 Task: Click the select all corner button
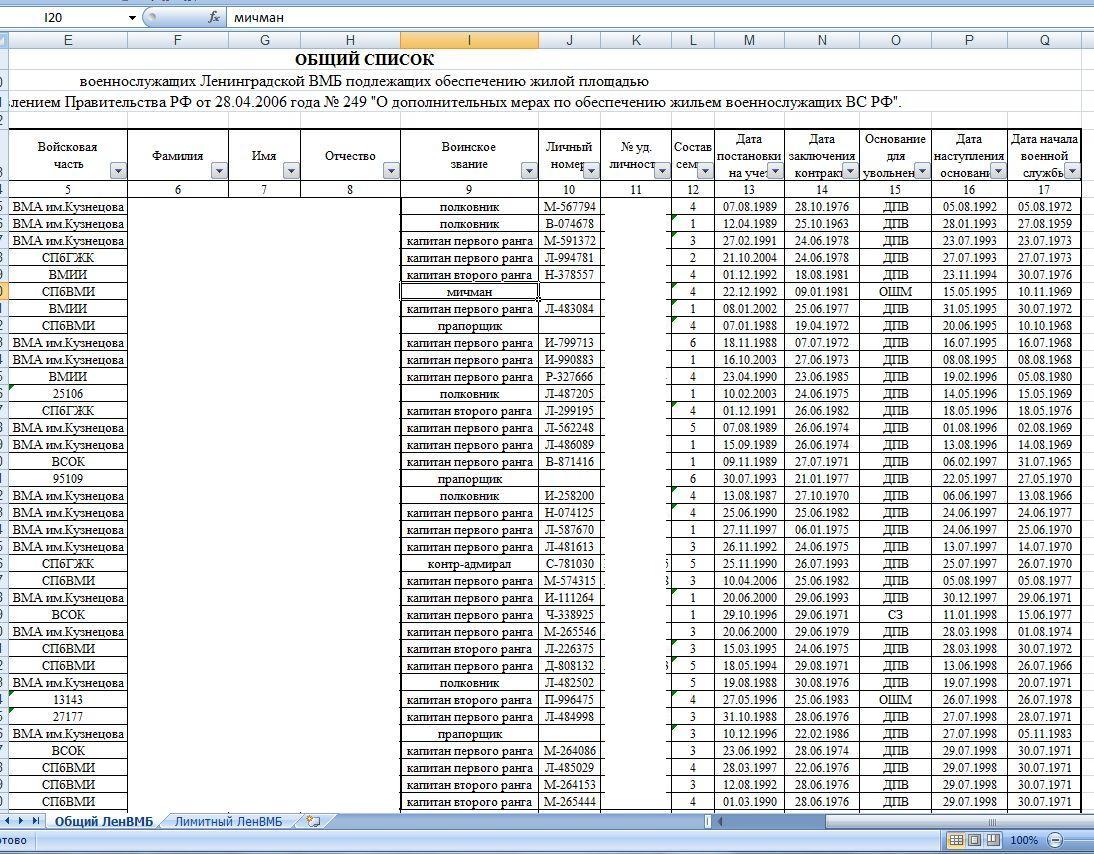(x=3, y=40)
